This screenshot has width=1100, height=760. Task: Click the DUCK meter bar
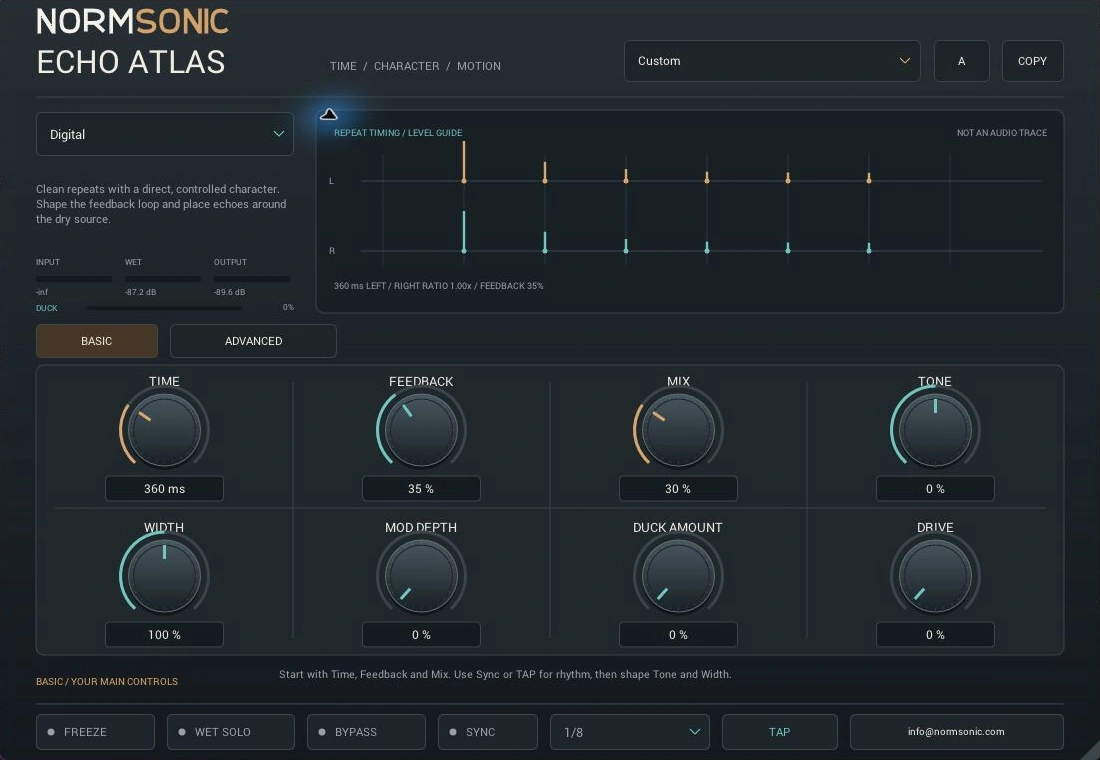(x=164, y=307)
